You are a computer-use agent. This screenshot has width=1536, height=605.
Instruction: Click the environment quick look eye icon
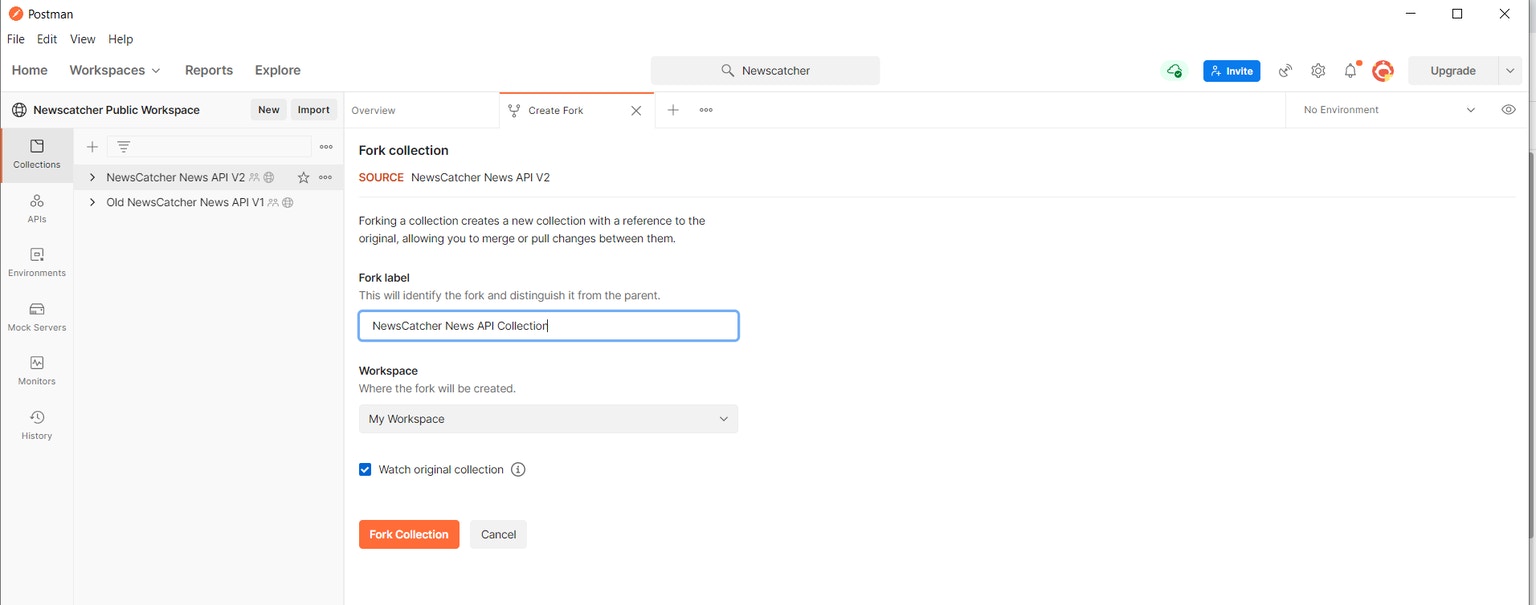point(1509,110)
